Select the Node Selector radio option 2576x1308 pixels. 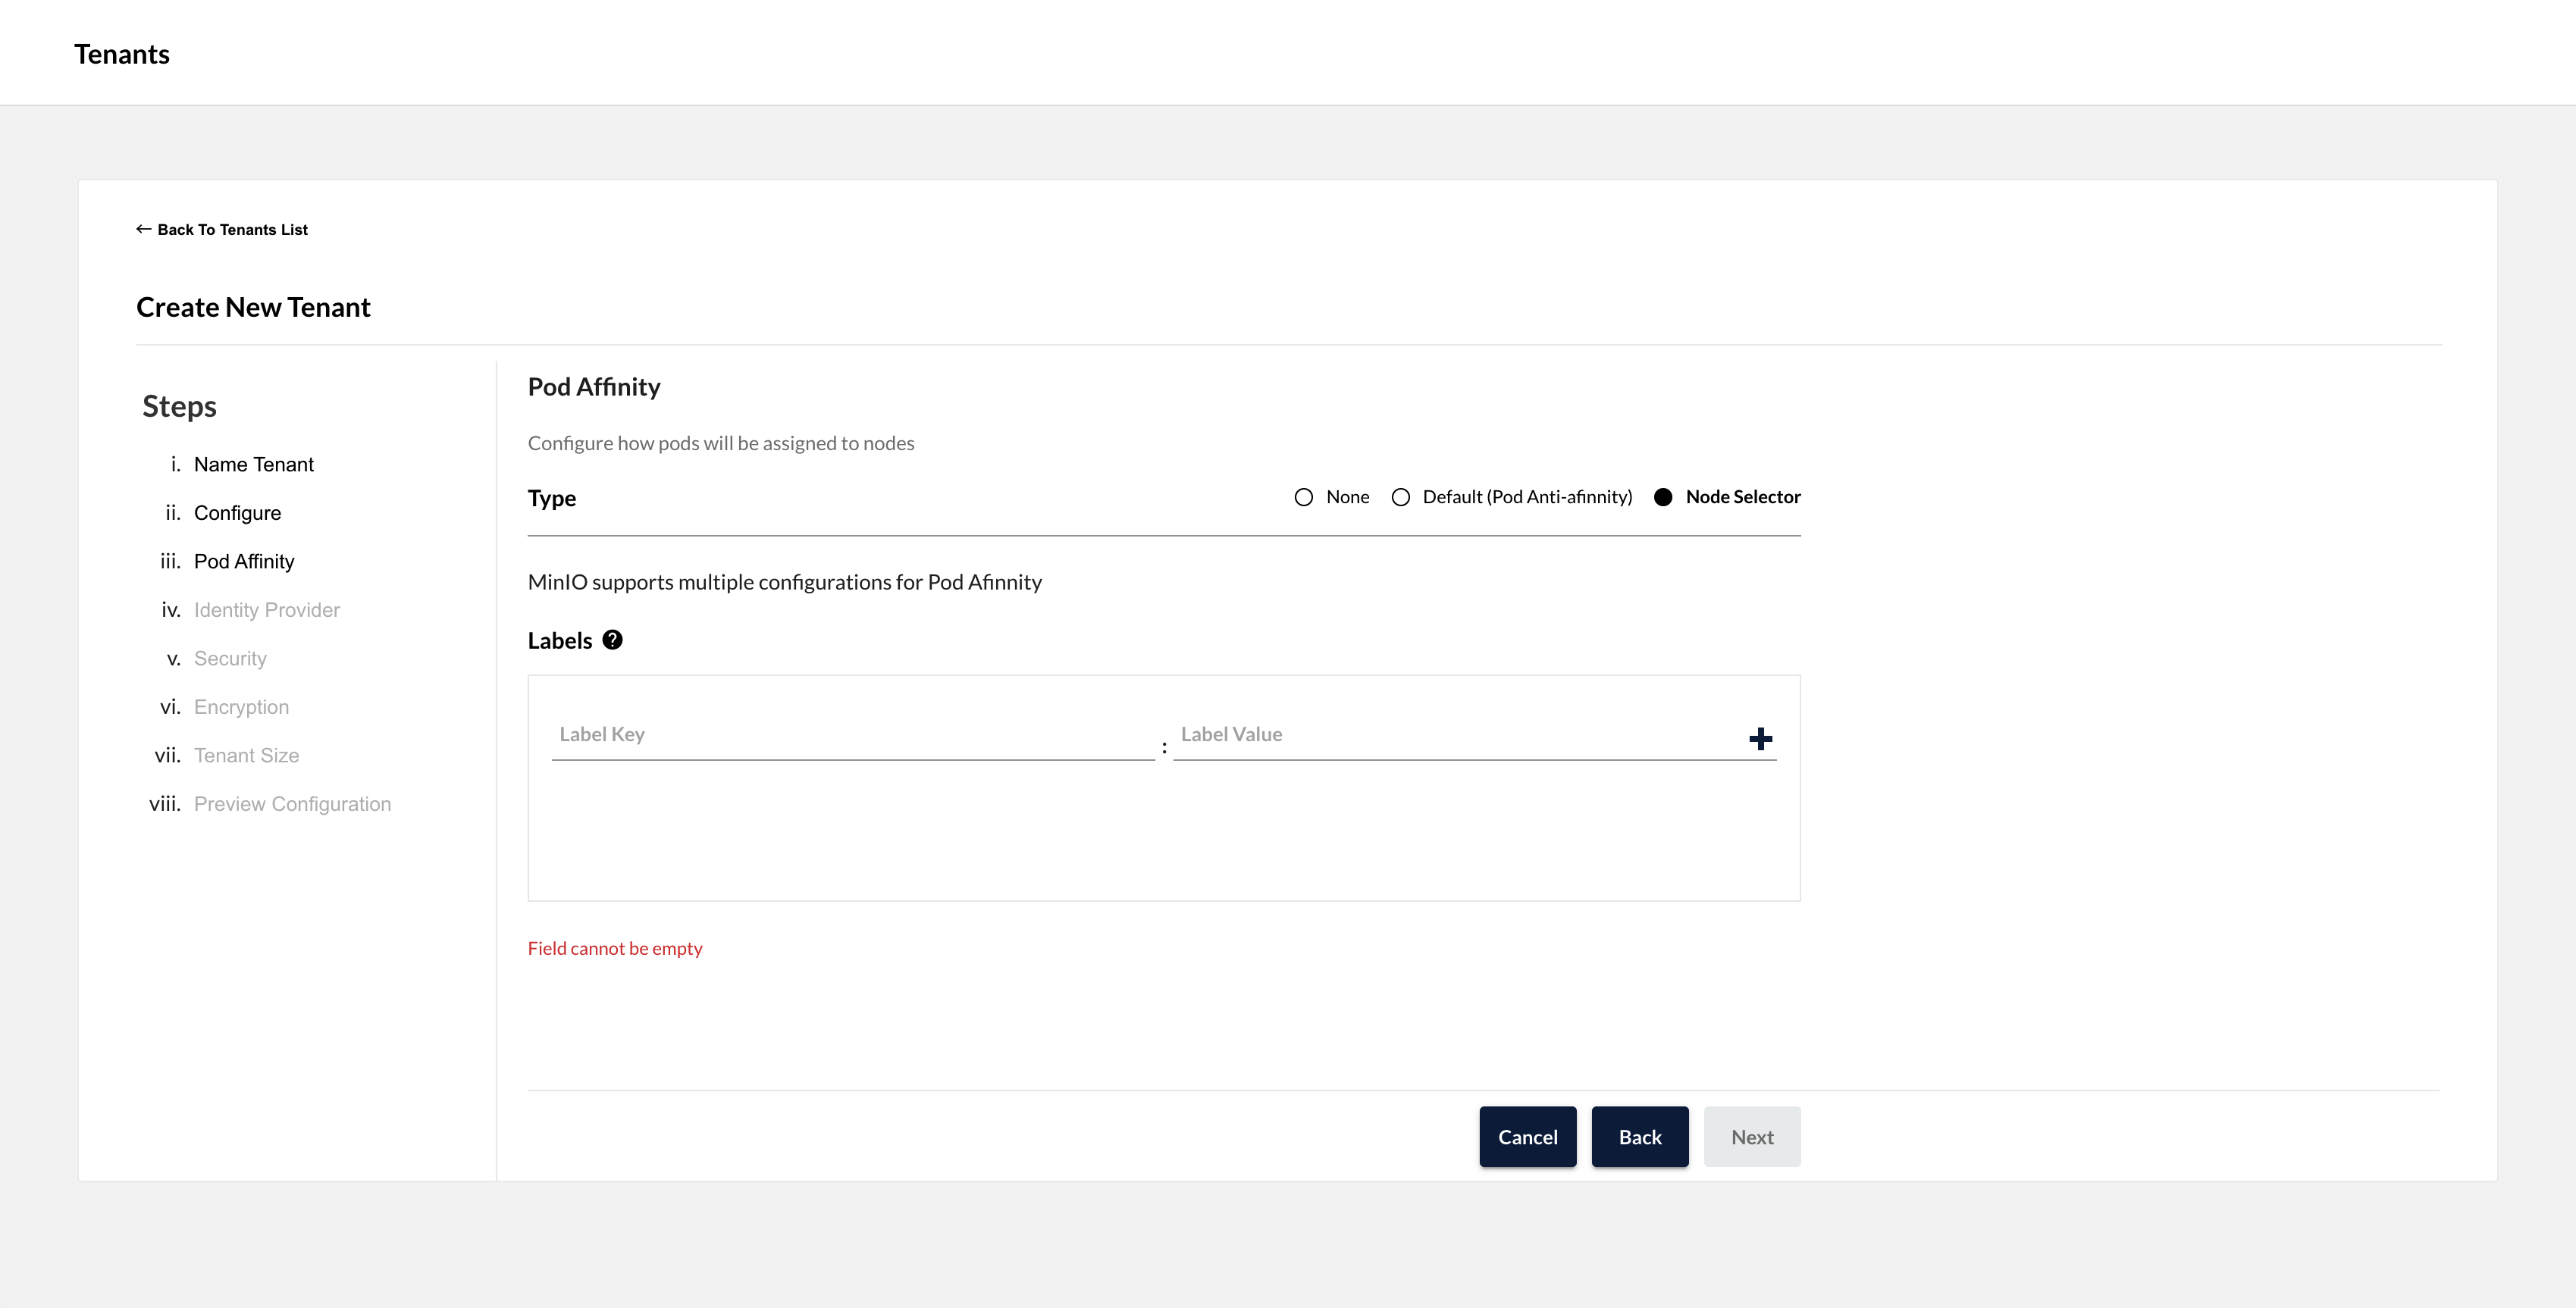(1663, 497)
